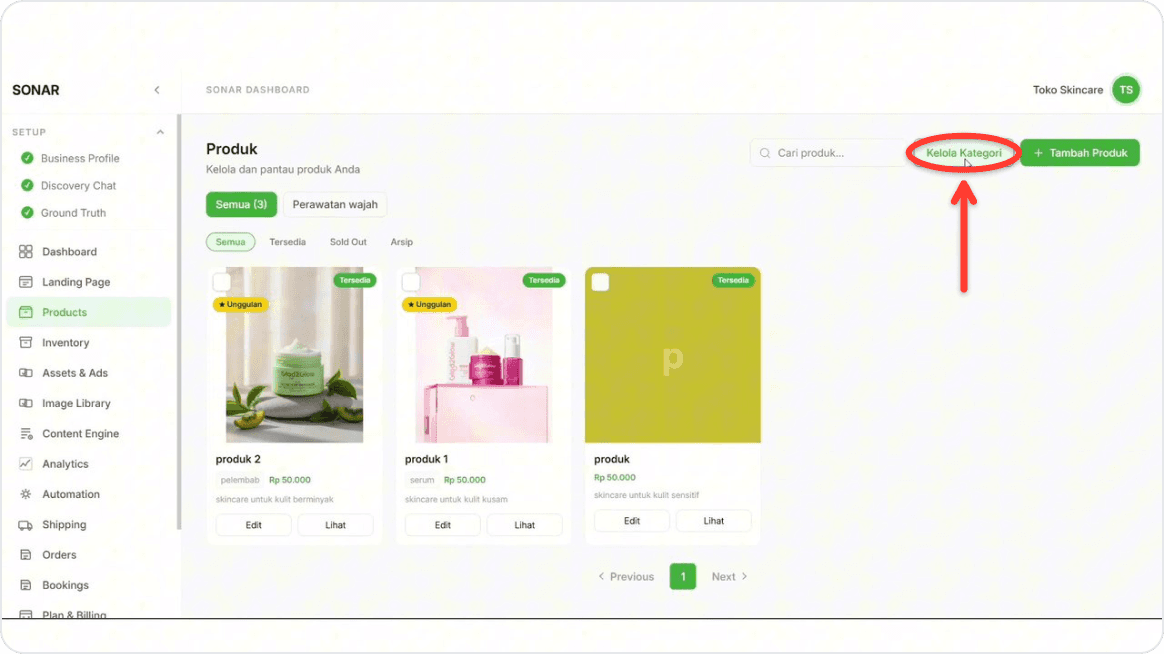The width and height of the screenshot is (1164, 654).
Task: Open produk yellow placeholder thumbnail
Action: (x=673, y=355)
